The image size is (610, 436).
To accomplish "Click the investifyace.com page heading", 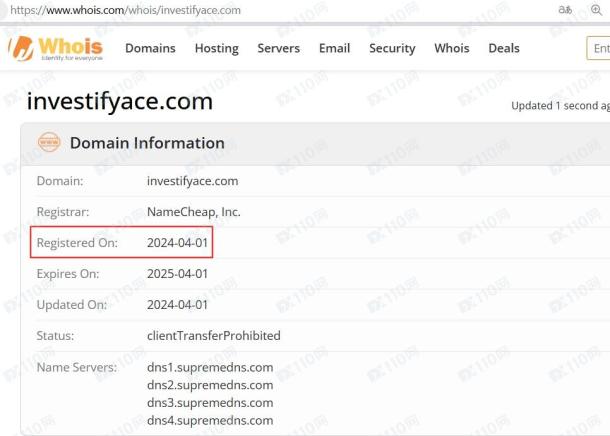I will [120, 101].
